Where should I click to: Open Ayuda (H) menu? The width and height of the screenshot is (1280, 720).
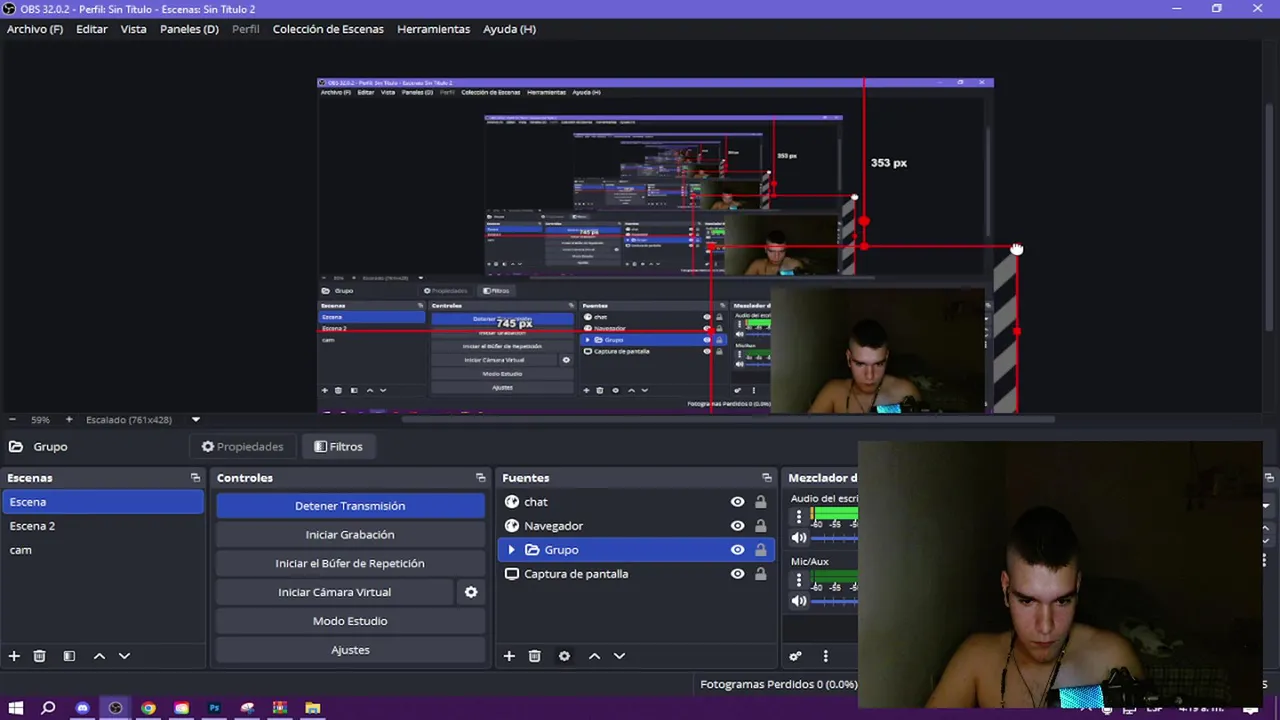click(x=509, y=29)
